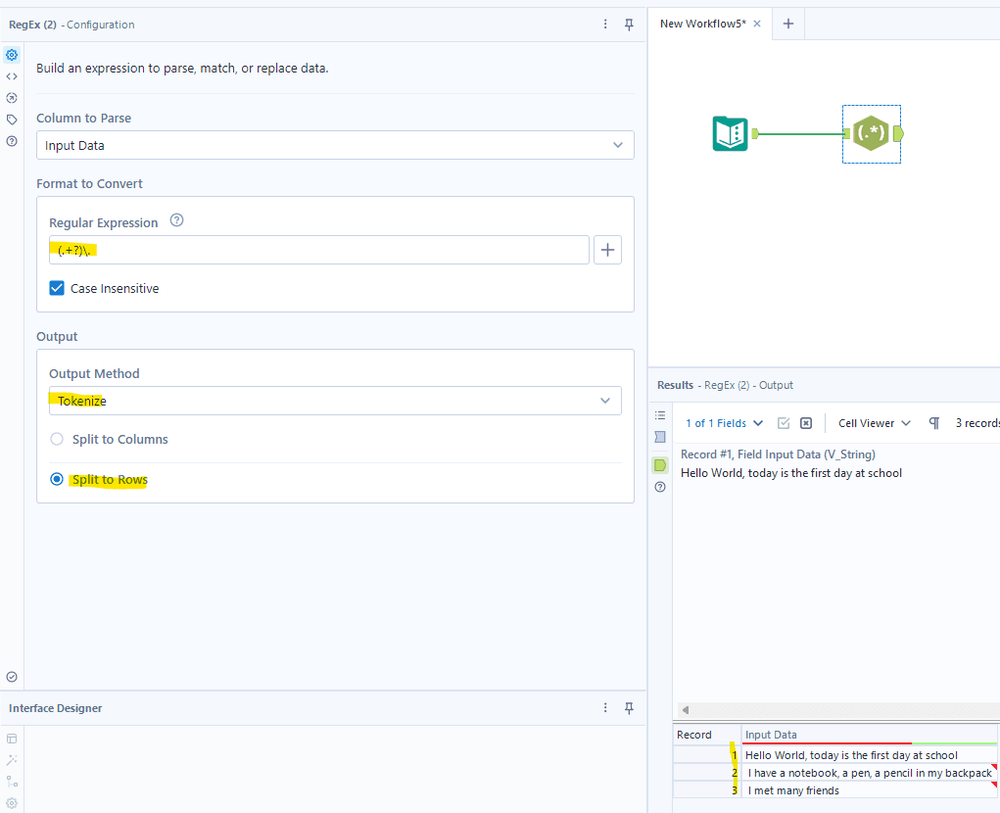The height and width of the screenshot is (813, 1000).
Task: Click the check mark icon above Interface Designer
Action: [x=11, y=677]
